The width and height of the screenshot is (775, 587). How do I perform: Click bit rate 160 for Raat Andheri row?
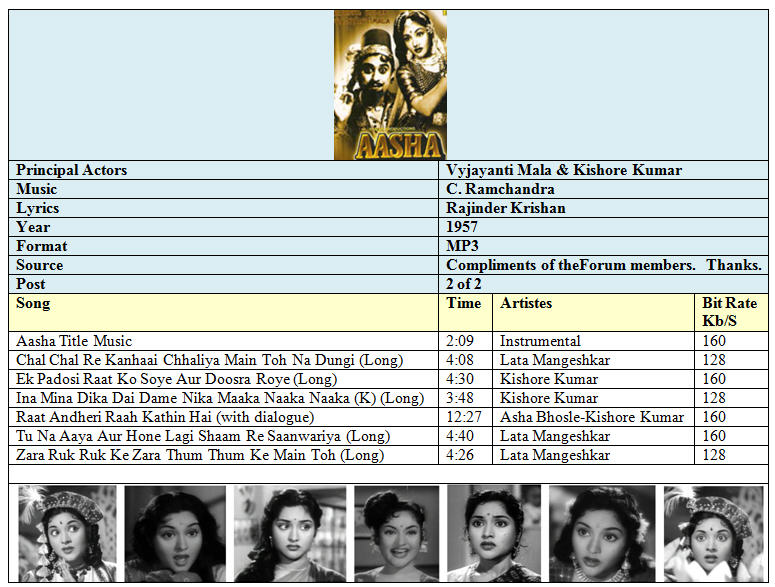point(714,417)
